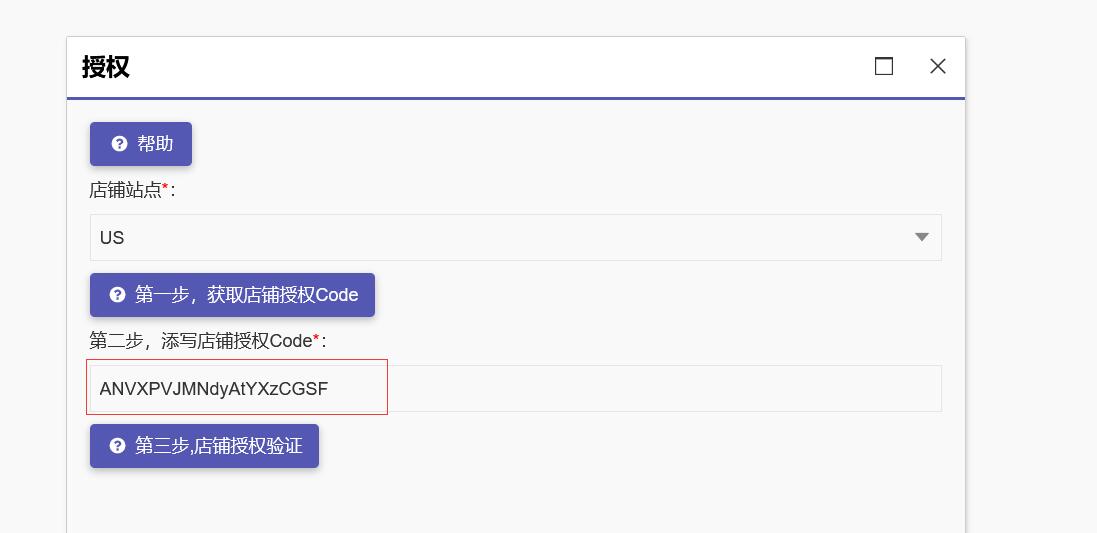Open the 帮助 help button
The image size is (1097, 533).
coord(141,144)
